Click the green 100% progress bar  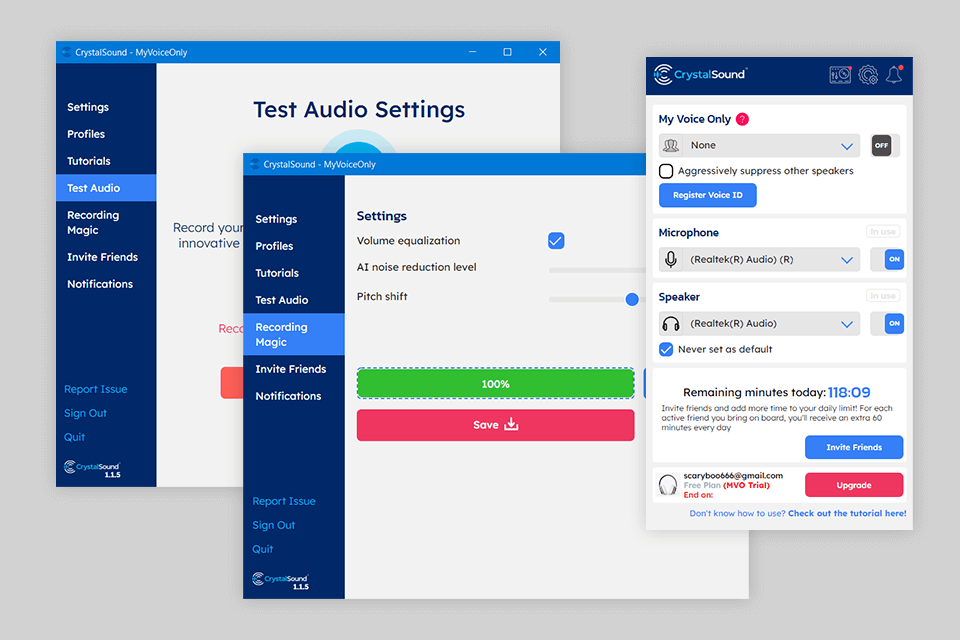[495, 384]
